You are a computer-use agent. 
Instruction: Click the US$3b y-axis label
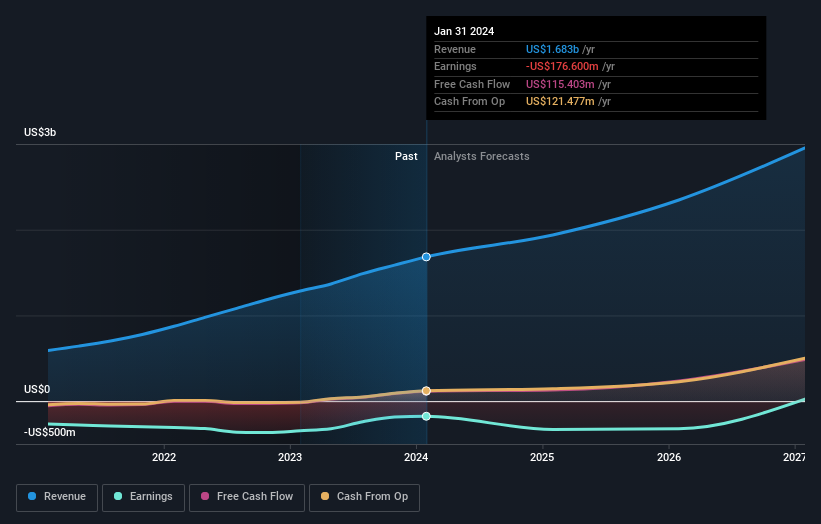tap(40, 132)
